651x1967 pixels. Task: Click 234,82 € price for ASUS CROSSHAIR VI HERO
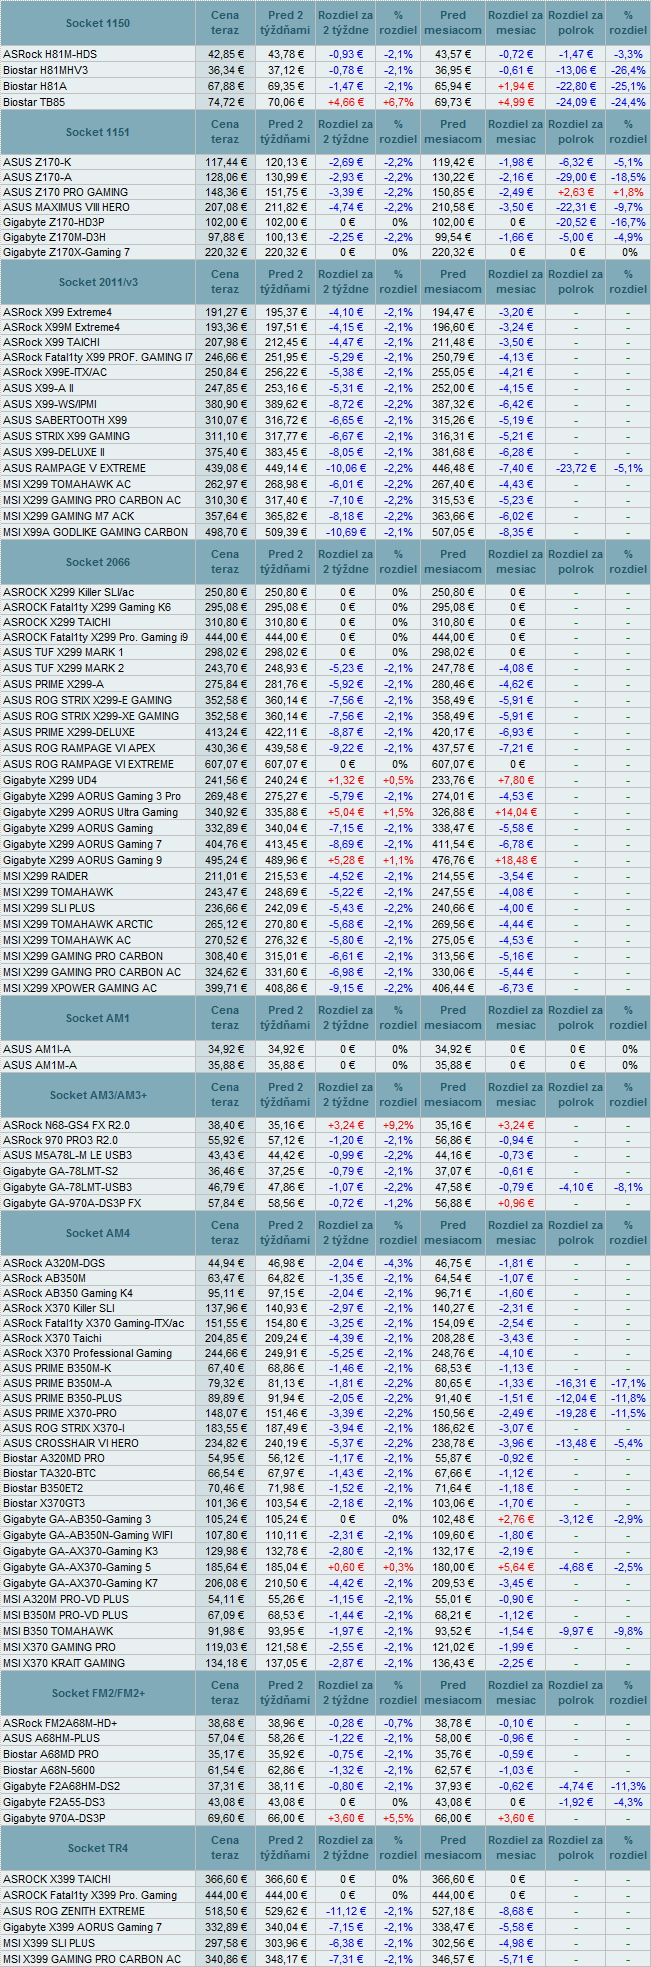(x=226, y=1443)
